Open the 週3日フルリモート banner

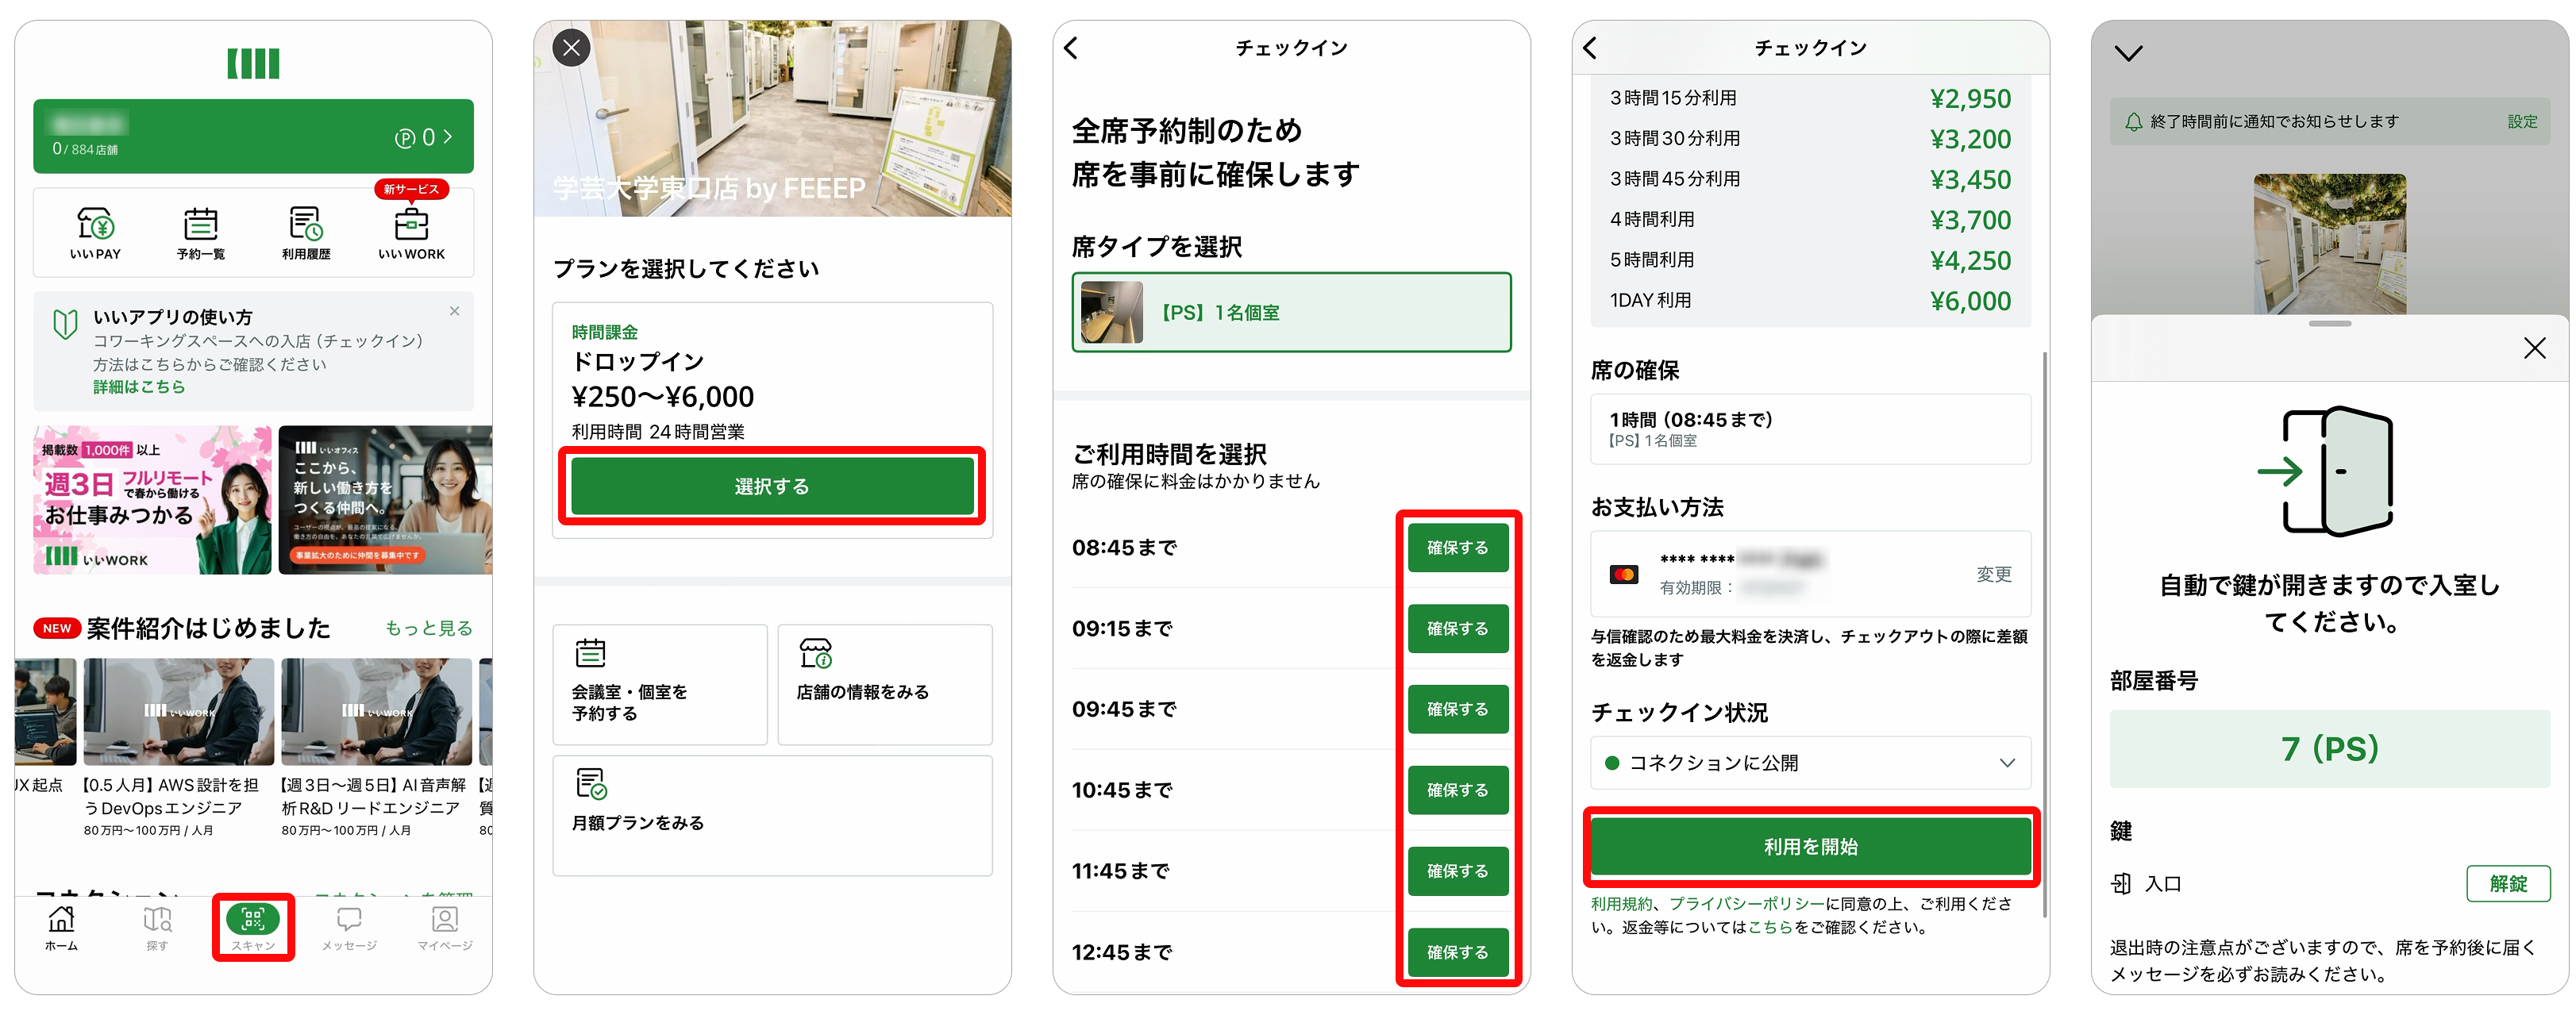point(152,500)
